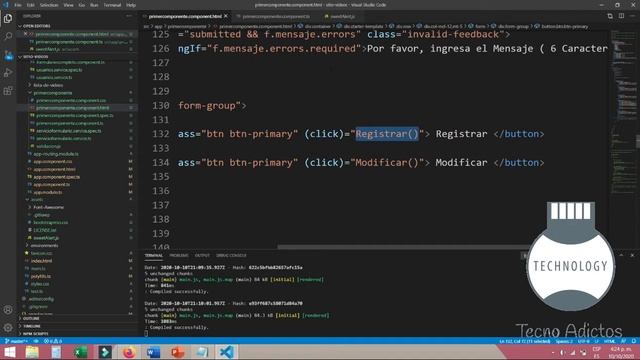Image resolution: width=640 pixels, height=360 pixels.
Task: Open the Run and Debug view
Action: 8,73
